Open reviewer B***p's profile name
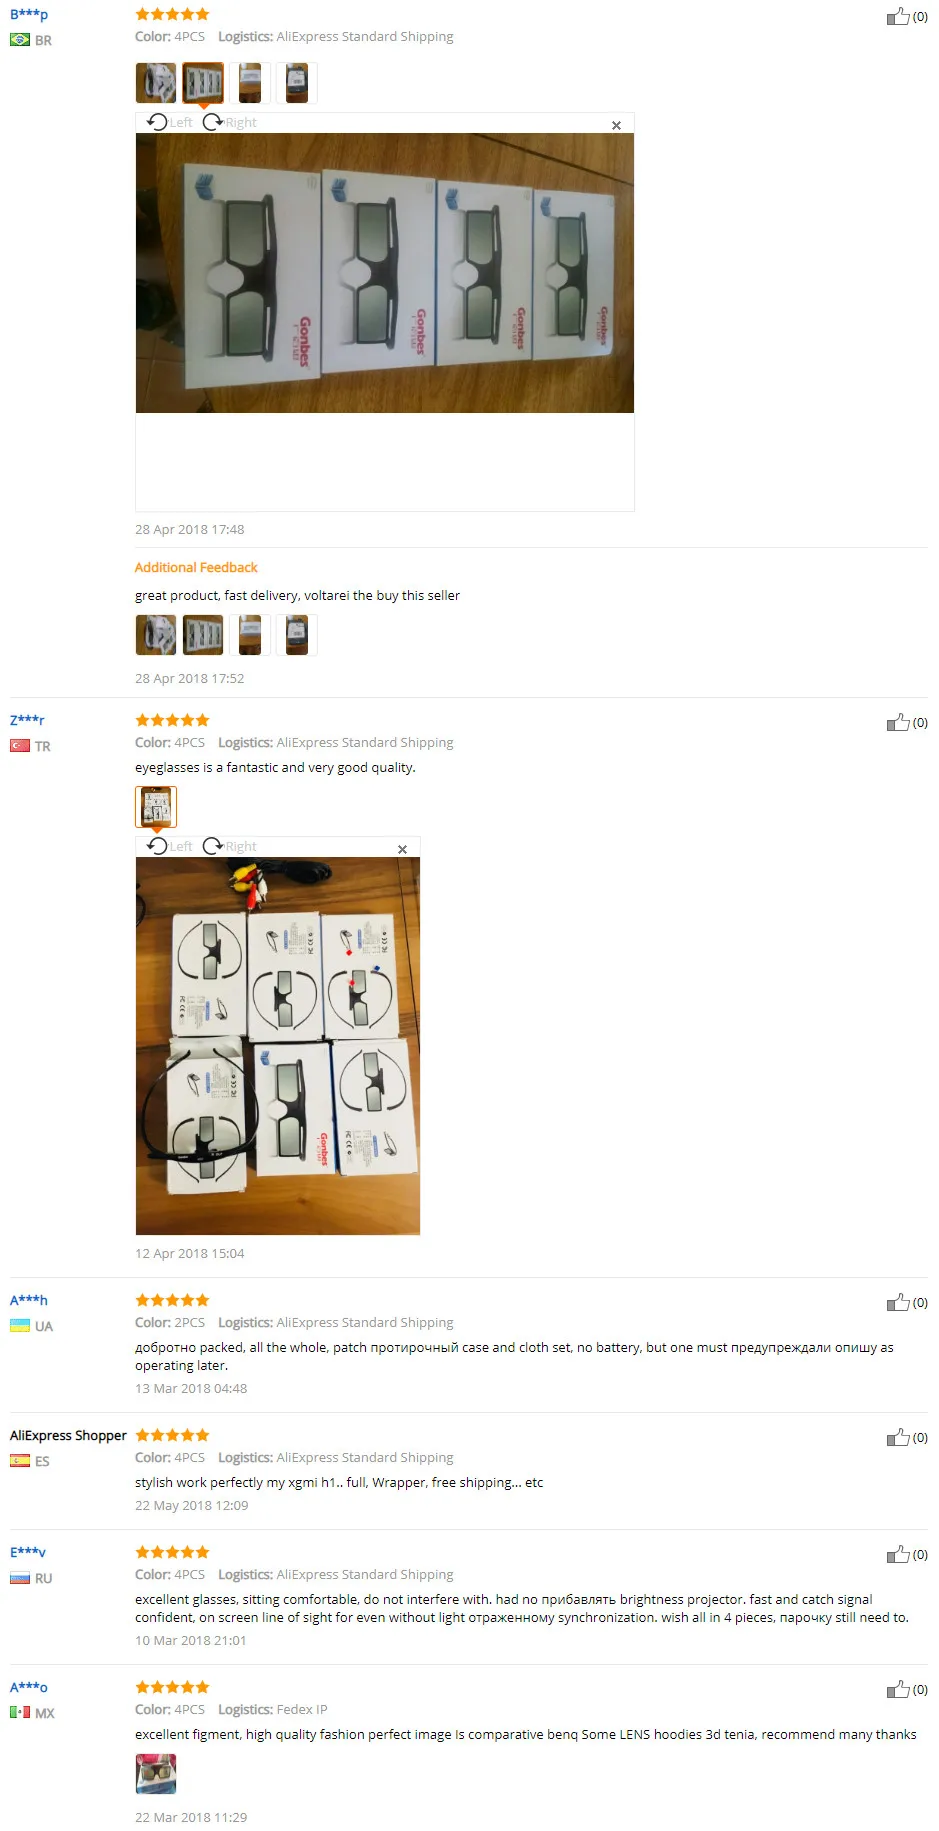This screenshot has width=939, height=1831. tap(29, 14)
